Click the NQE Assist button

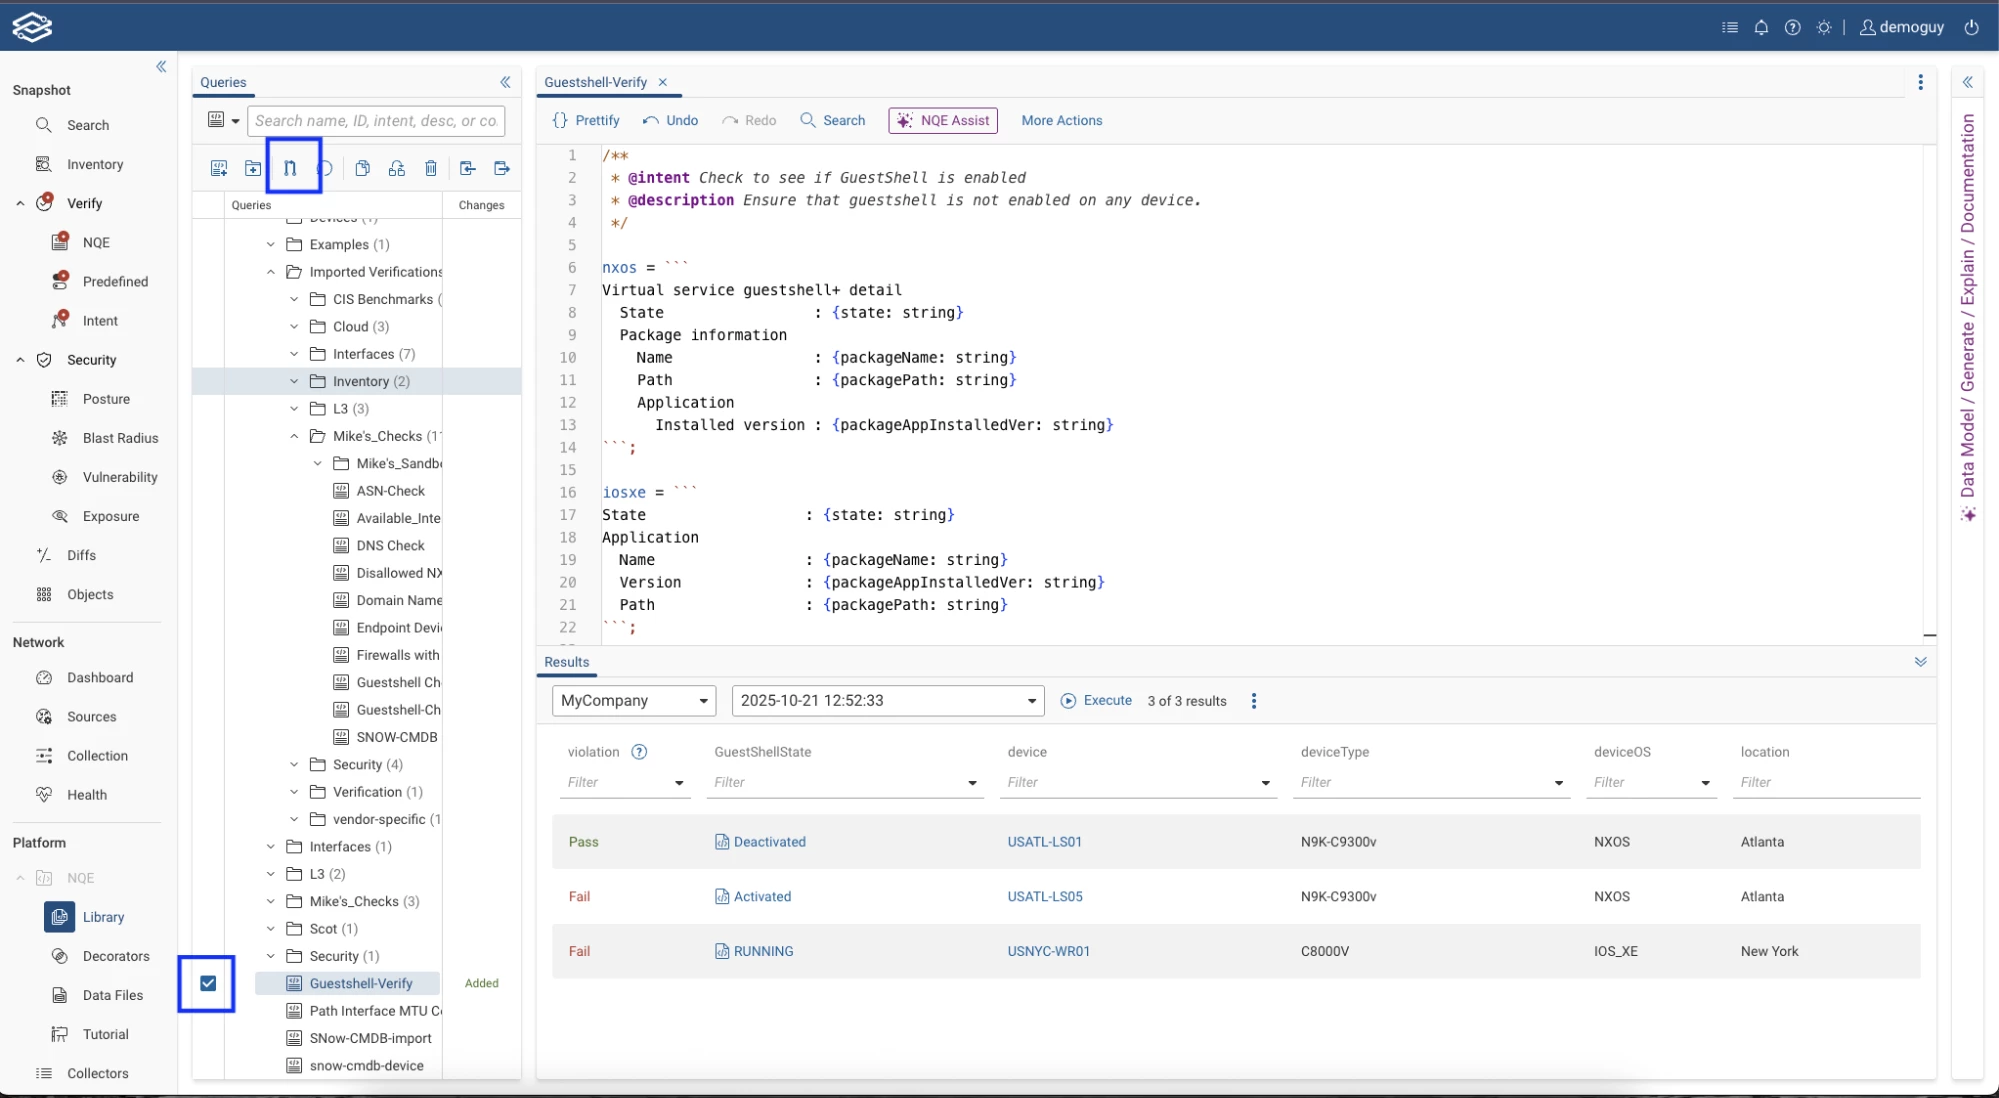click(943, 120)
